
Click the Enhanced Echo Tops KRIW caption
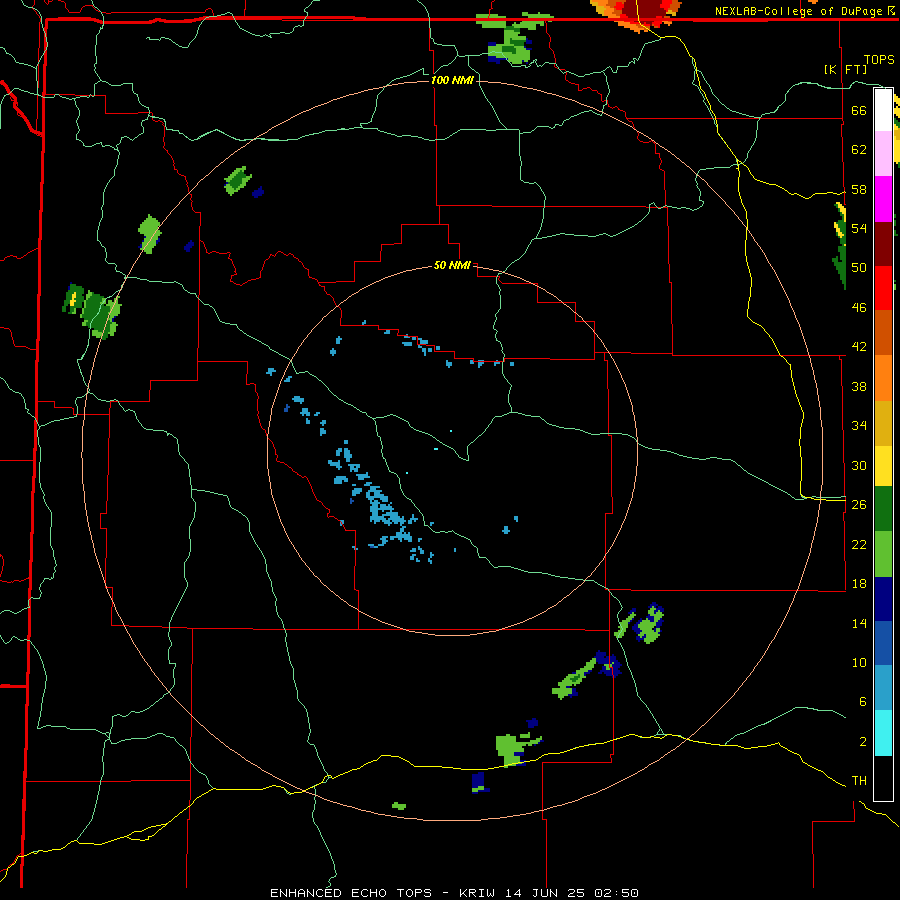point(454,893)
